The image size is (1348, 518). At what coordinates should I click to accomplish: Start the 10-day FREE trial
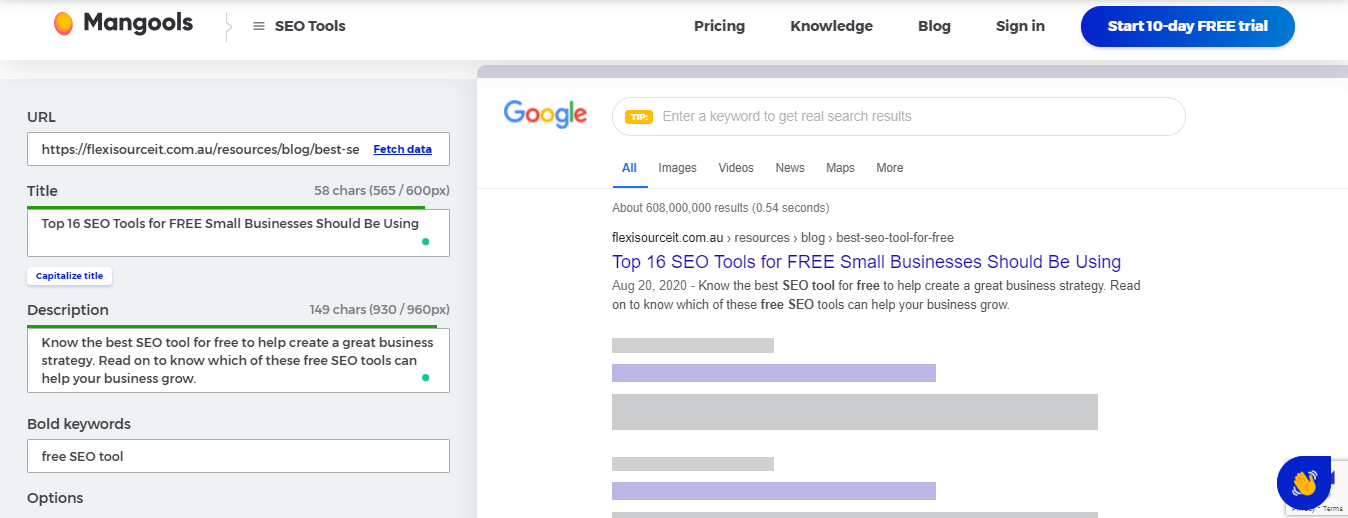[1187, 26]
